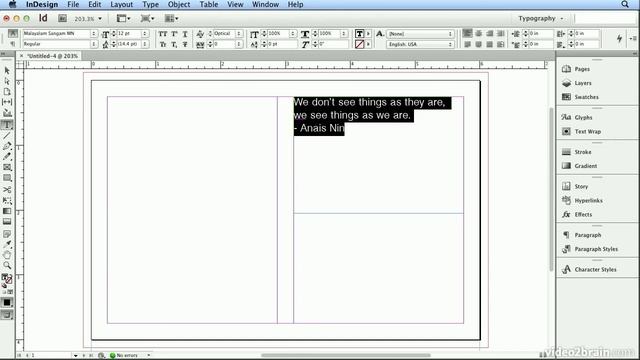Select the Gradient Feather tool
The image size is (640, 360).
pos(7,221)
